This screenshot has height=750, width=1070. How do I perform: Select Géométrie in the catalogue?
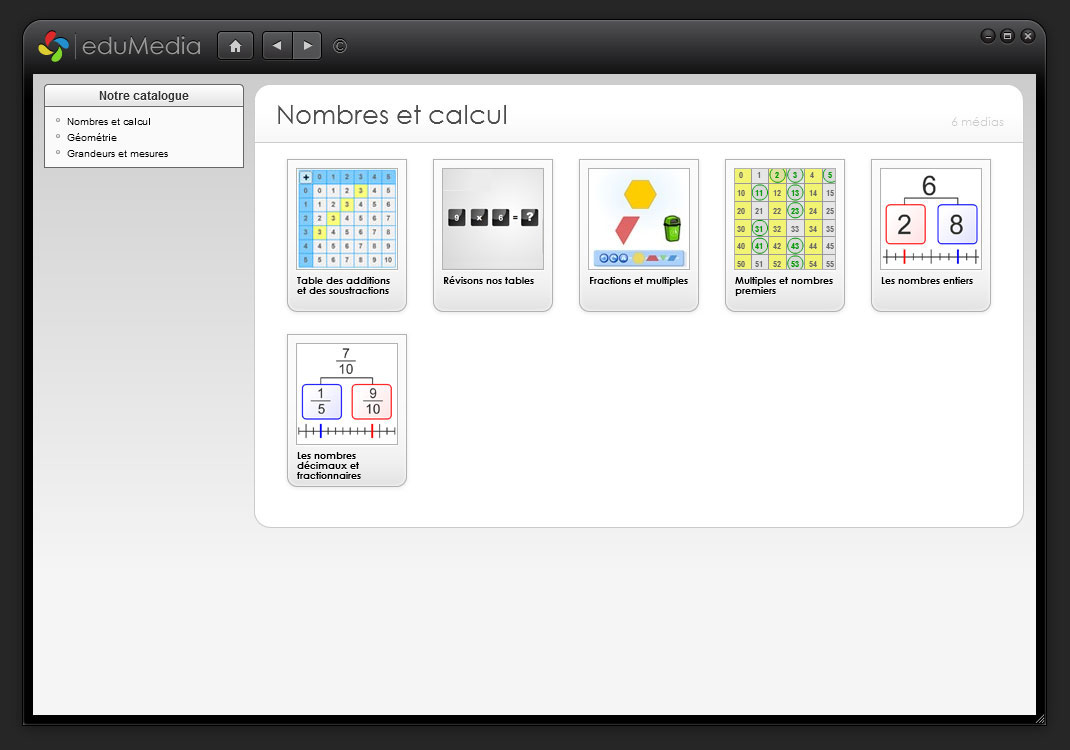[x=91, y=138]
